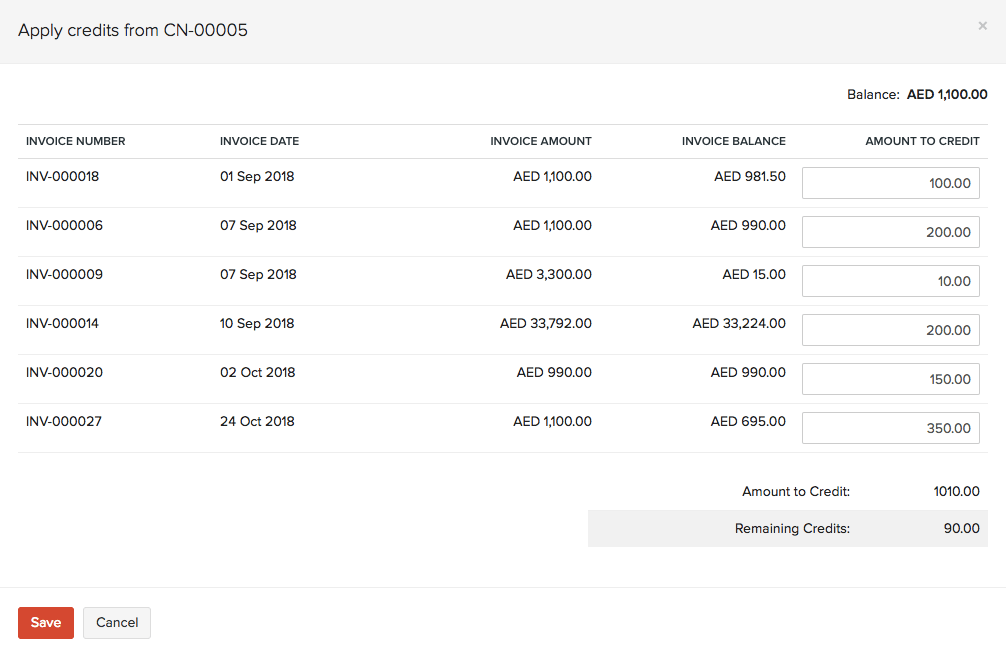The image size is (1006, 657).
Task: Click the INVOICE DATE column header
Action: (259, 141)
